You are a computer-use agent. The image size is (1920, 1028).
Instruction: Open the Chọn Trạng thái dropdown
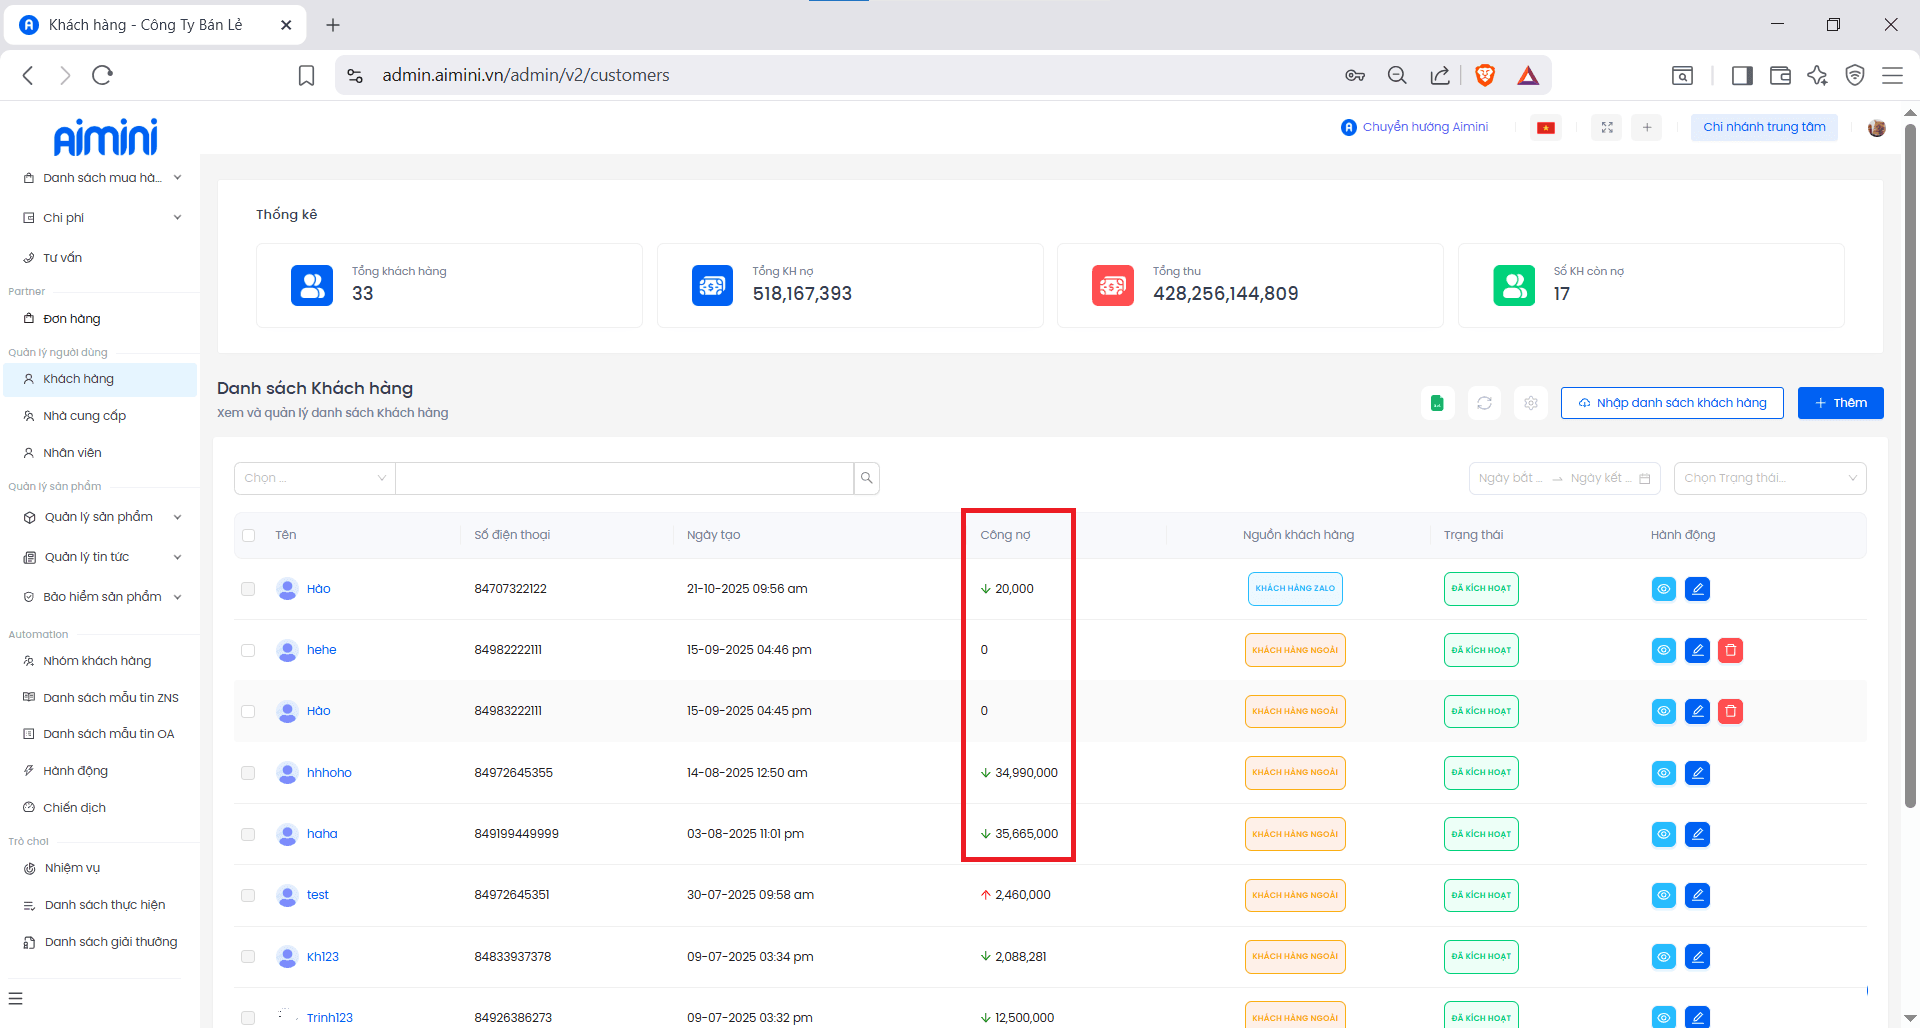pyautogui.click(x=1769, y=478)
